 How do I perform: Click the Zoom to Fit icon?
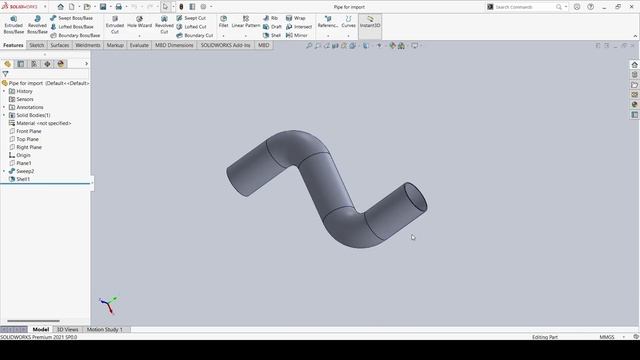(309, 46)
